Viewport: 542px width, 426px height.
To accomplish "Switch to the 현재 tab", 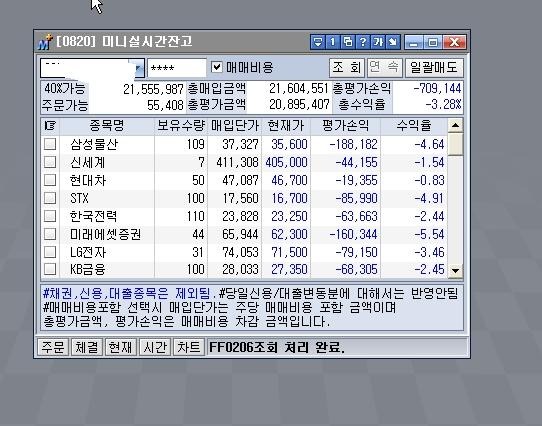I will pos(121,347).
